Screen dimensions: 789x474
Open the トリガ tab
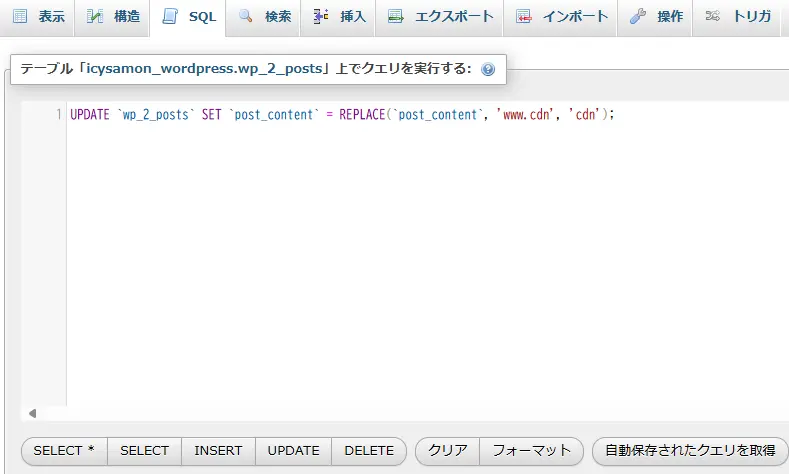click(737, 18)
